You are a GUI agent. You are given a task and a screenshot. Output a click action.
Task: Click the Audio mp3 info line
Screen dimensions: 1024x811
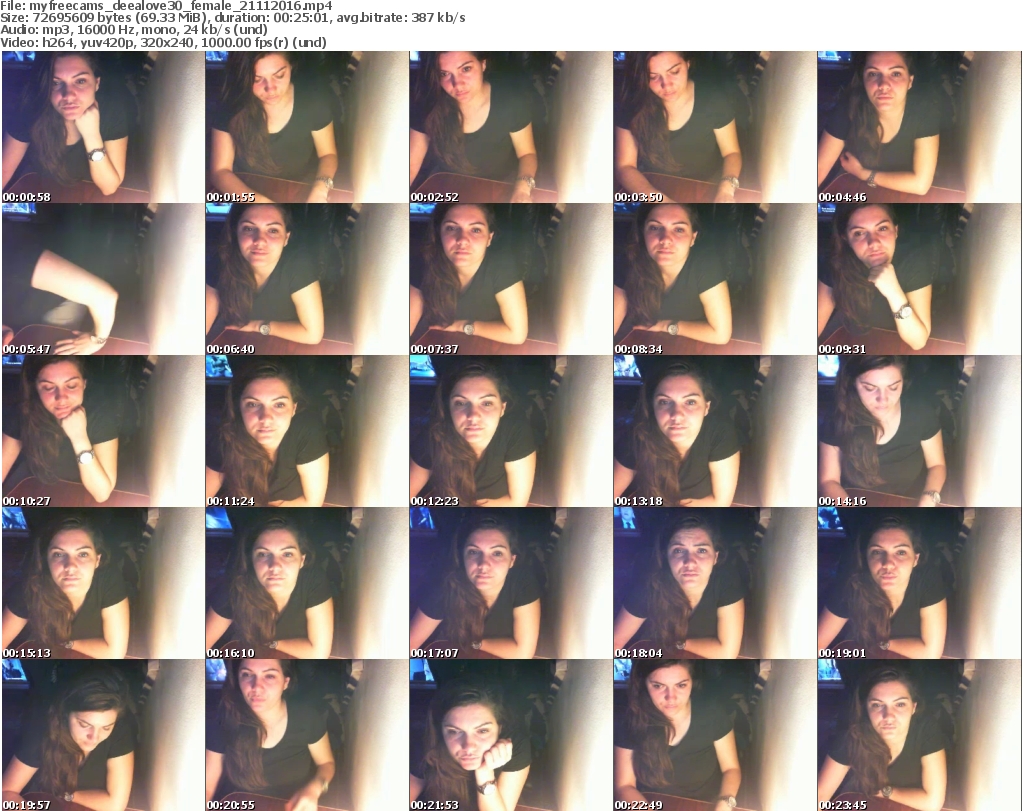point(134,30)
